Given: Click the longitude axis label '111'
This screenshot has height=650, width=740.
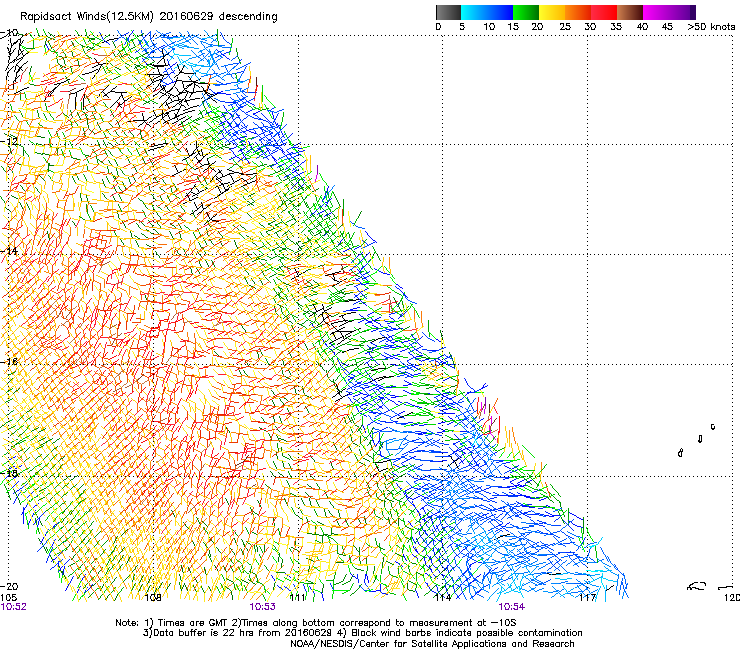Looking at the screenshot, I should (x=297, y=598).
